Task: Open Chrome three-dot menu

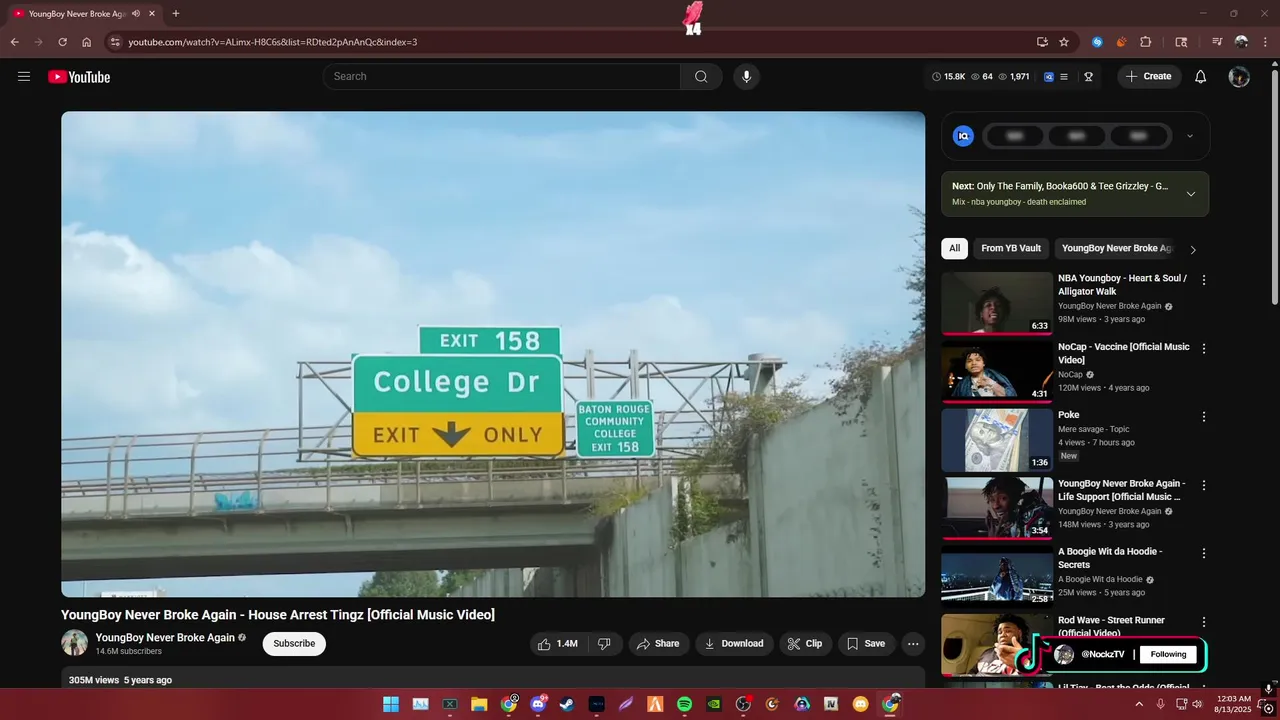Action: pyautogui.click(x=1265, y=42)
